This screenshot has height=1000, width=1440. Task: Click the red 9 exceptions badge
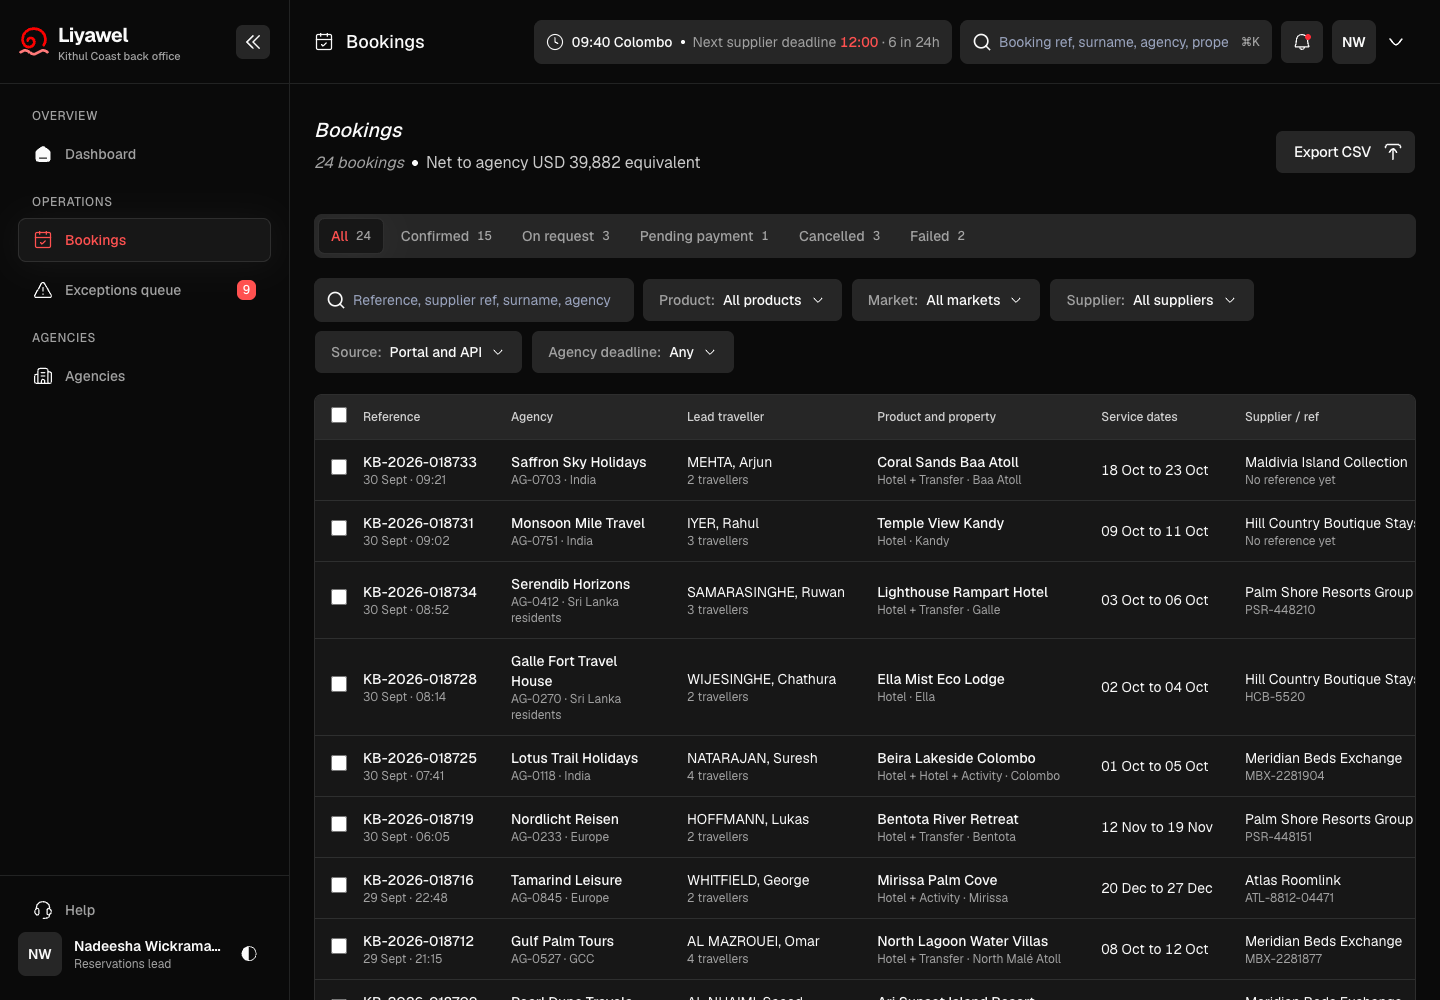coord(246,290)
